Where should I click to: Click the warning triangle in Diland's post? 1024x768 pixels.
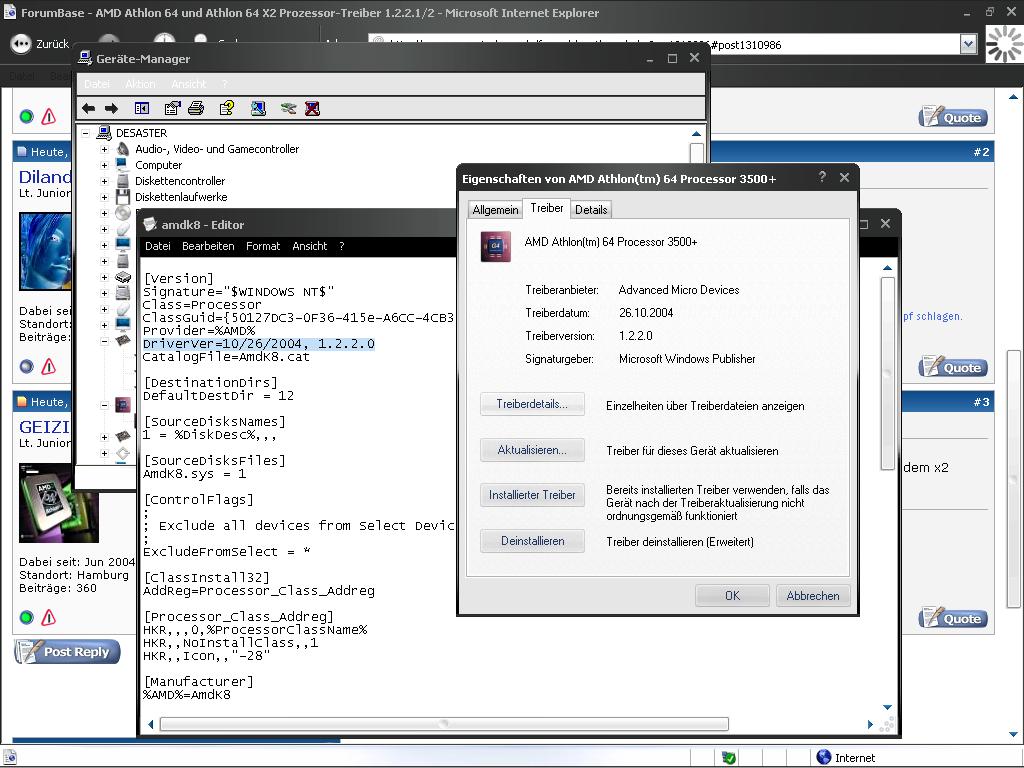[x=48, y=367]
